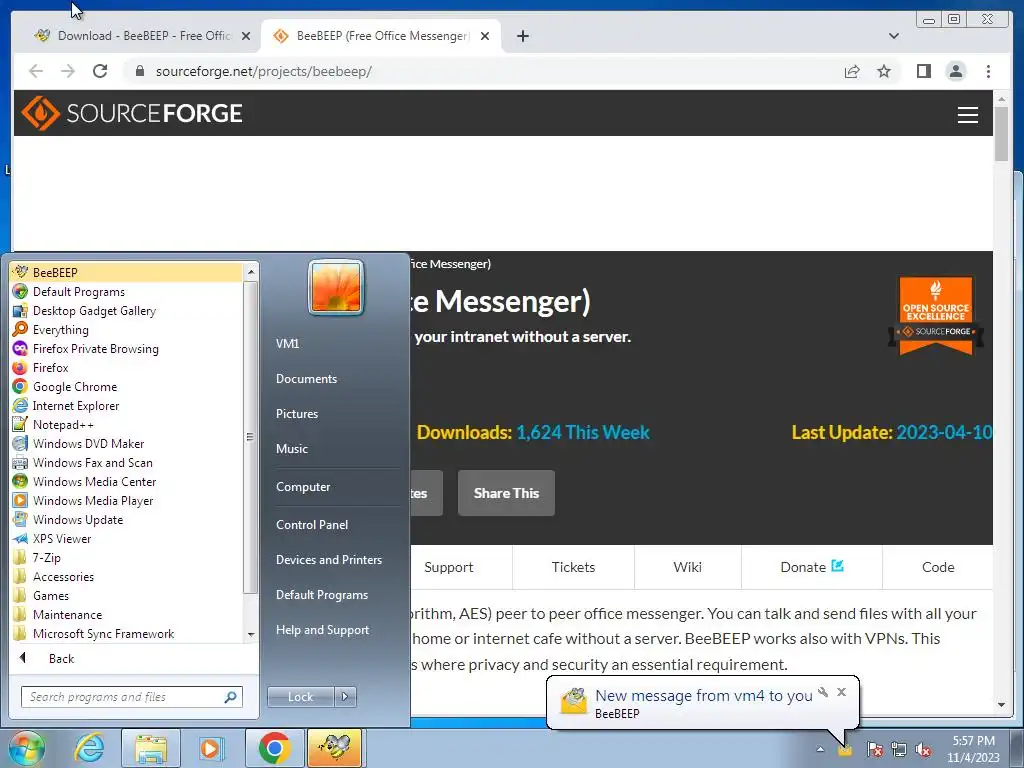Open the Code tab
Screen dimensions: 1024x768
[938, 567]
